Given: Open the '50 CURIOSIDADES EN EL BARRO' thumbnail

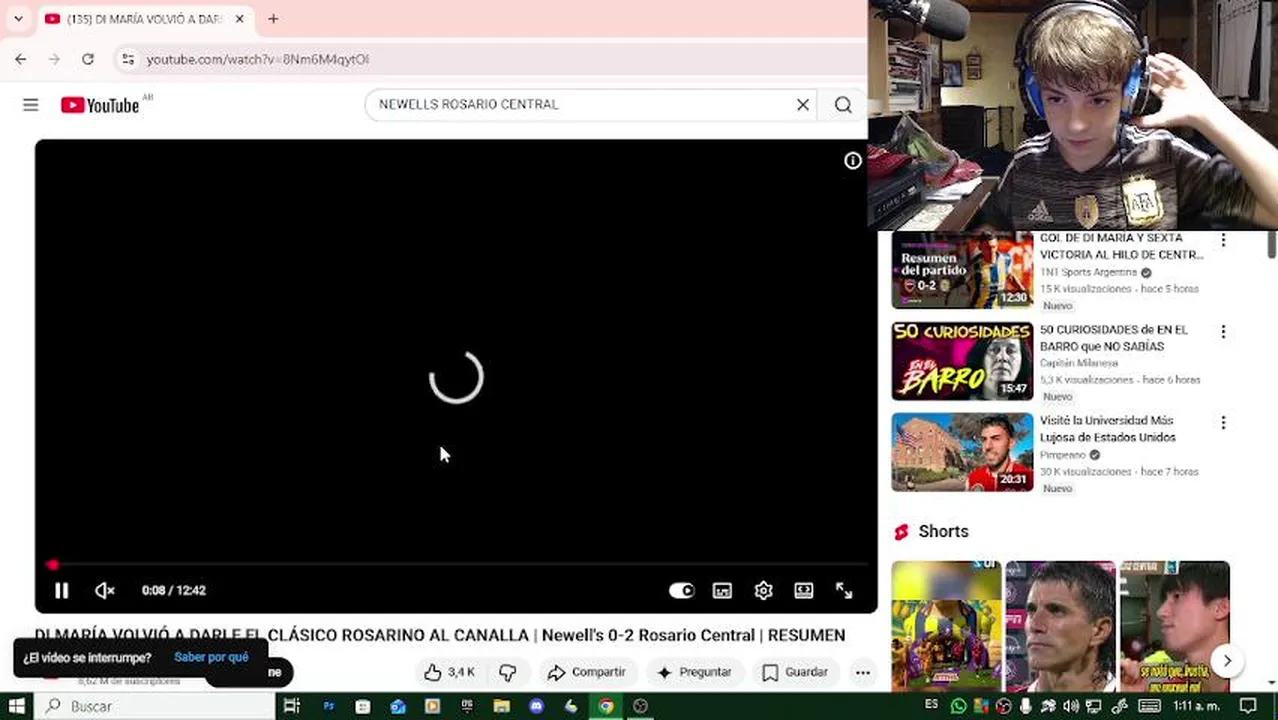Looking at the screenshot, I should [x=962, y=361].
